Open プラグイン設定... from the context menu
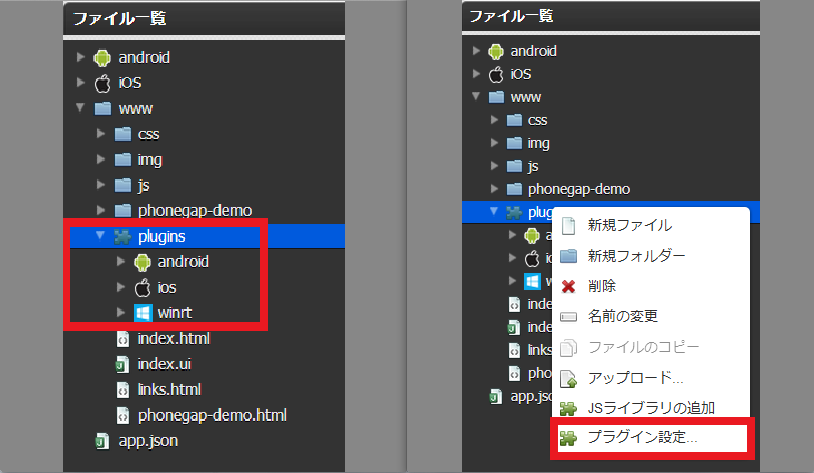814x473 pixels. 643,438
